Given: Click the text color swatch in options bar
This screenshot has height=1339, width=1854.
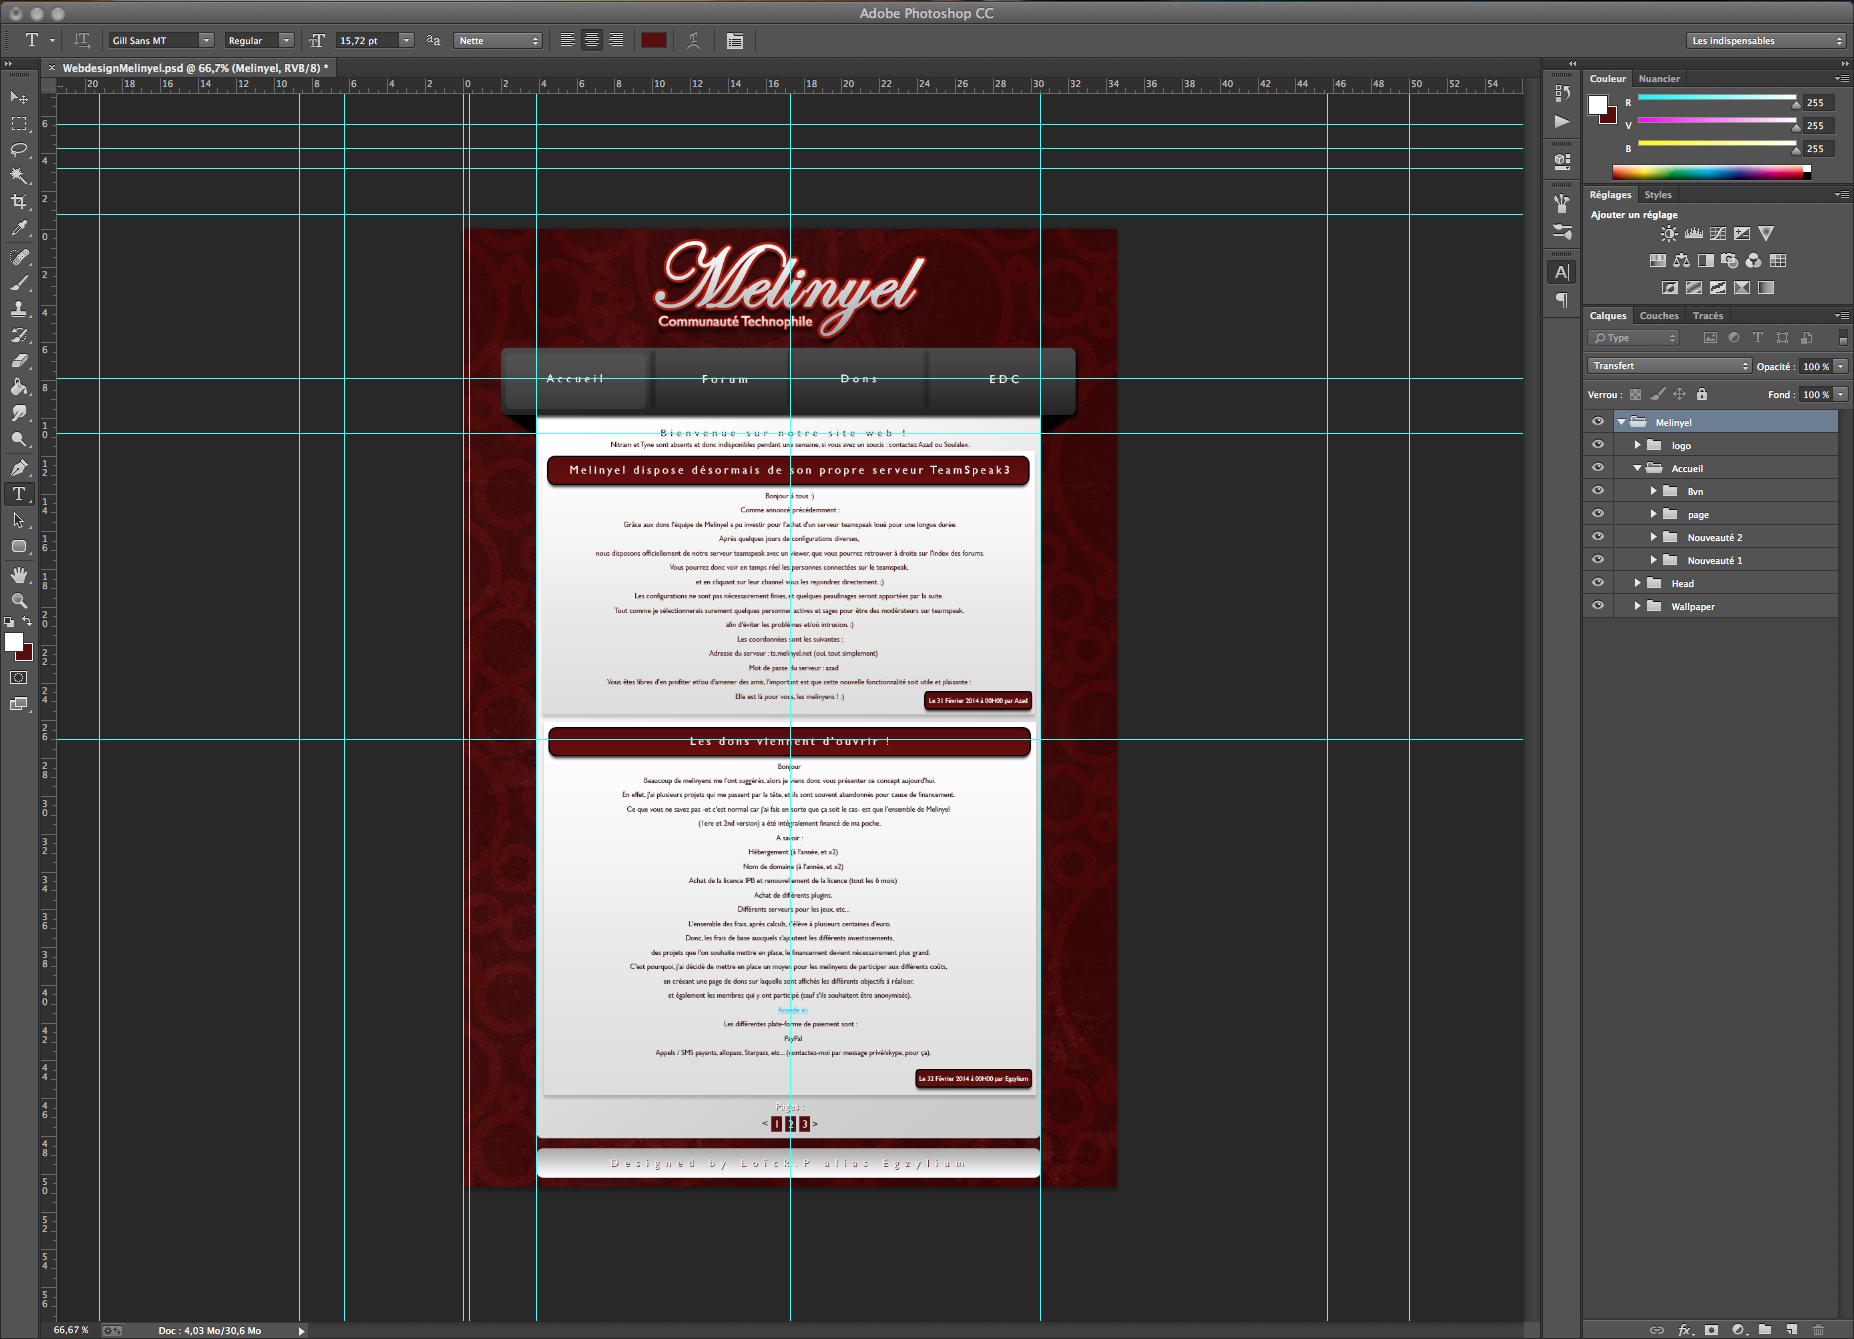Looking at the screenshot, I should [x=654, y=40].
